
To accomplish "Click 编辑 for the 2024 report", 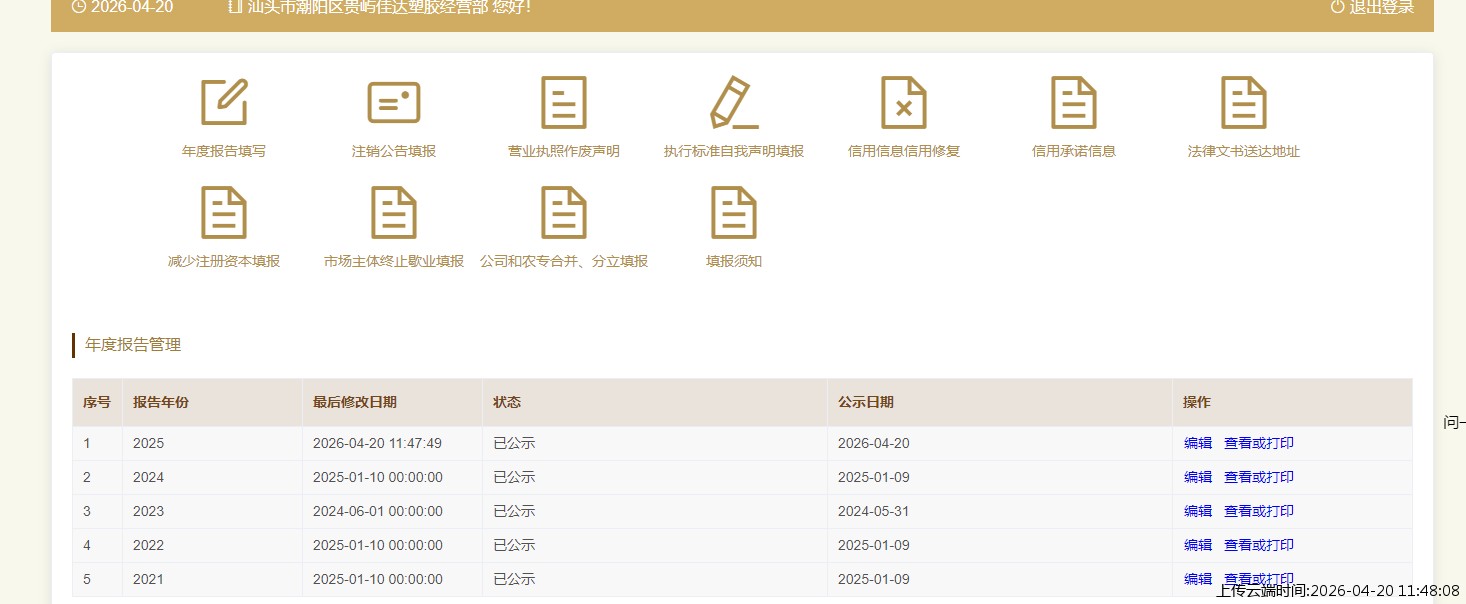I will tap(1197, 477).
